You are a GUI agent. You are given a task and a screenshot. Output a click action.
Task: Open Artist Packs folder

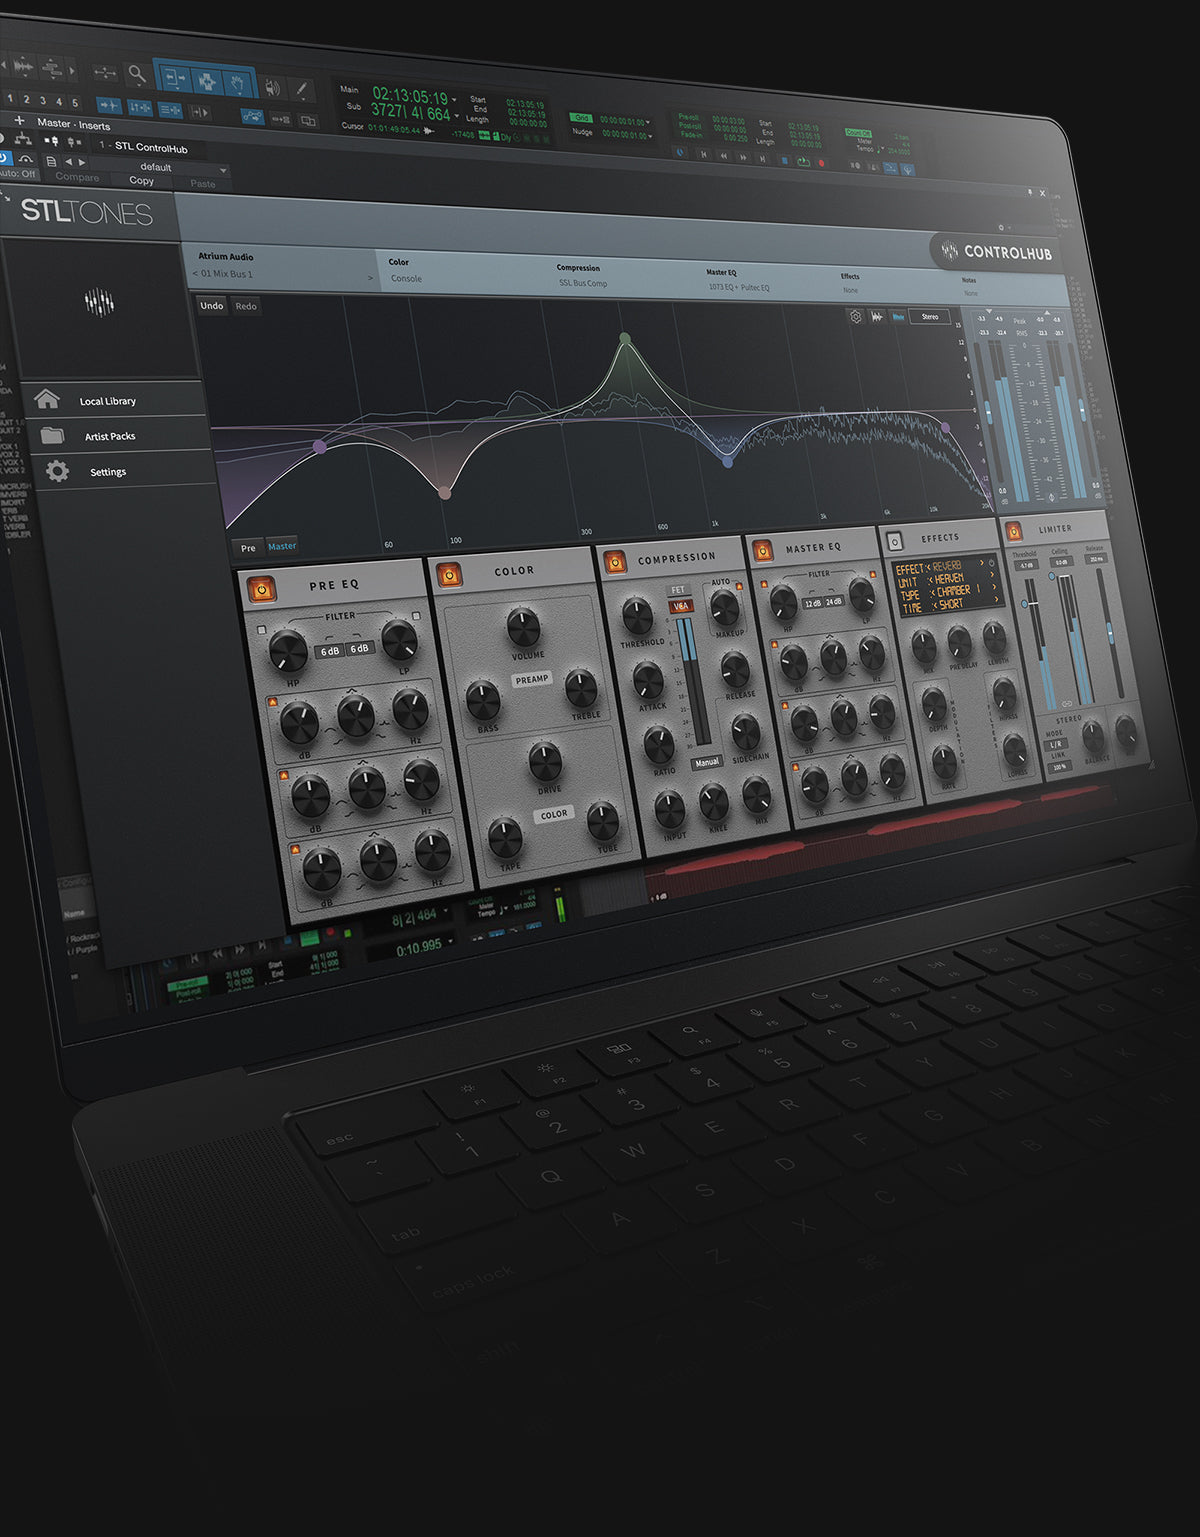coord(109,436)
